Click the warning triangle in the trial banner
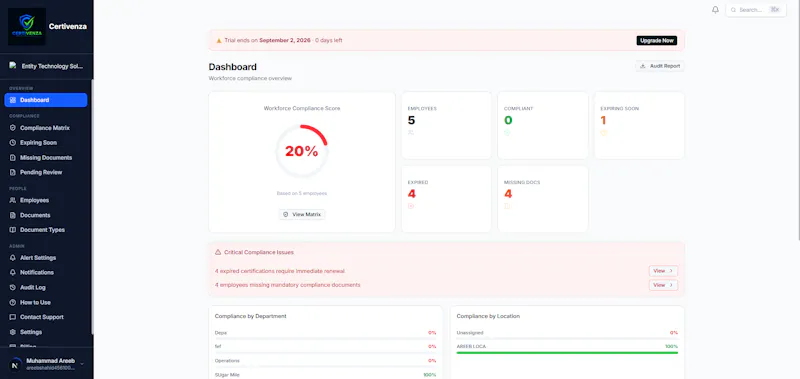This screenshot has height=379, width=800. (219, 40)
